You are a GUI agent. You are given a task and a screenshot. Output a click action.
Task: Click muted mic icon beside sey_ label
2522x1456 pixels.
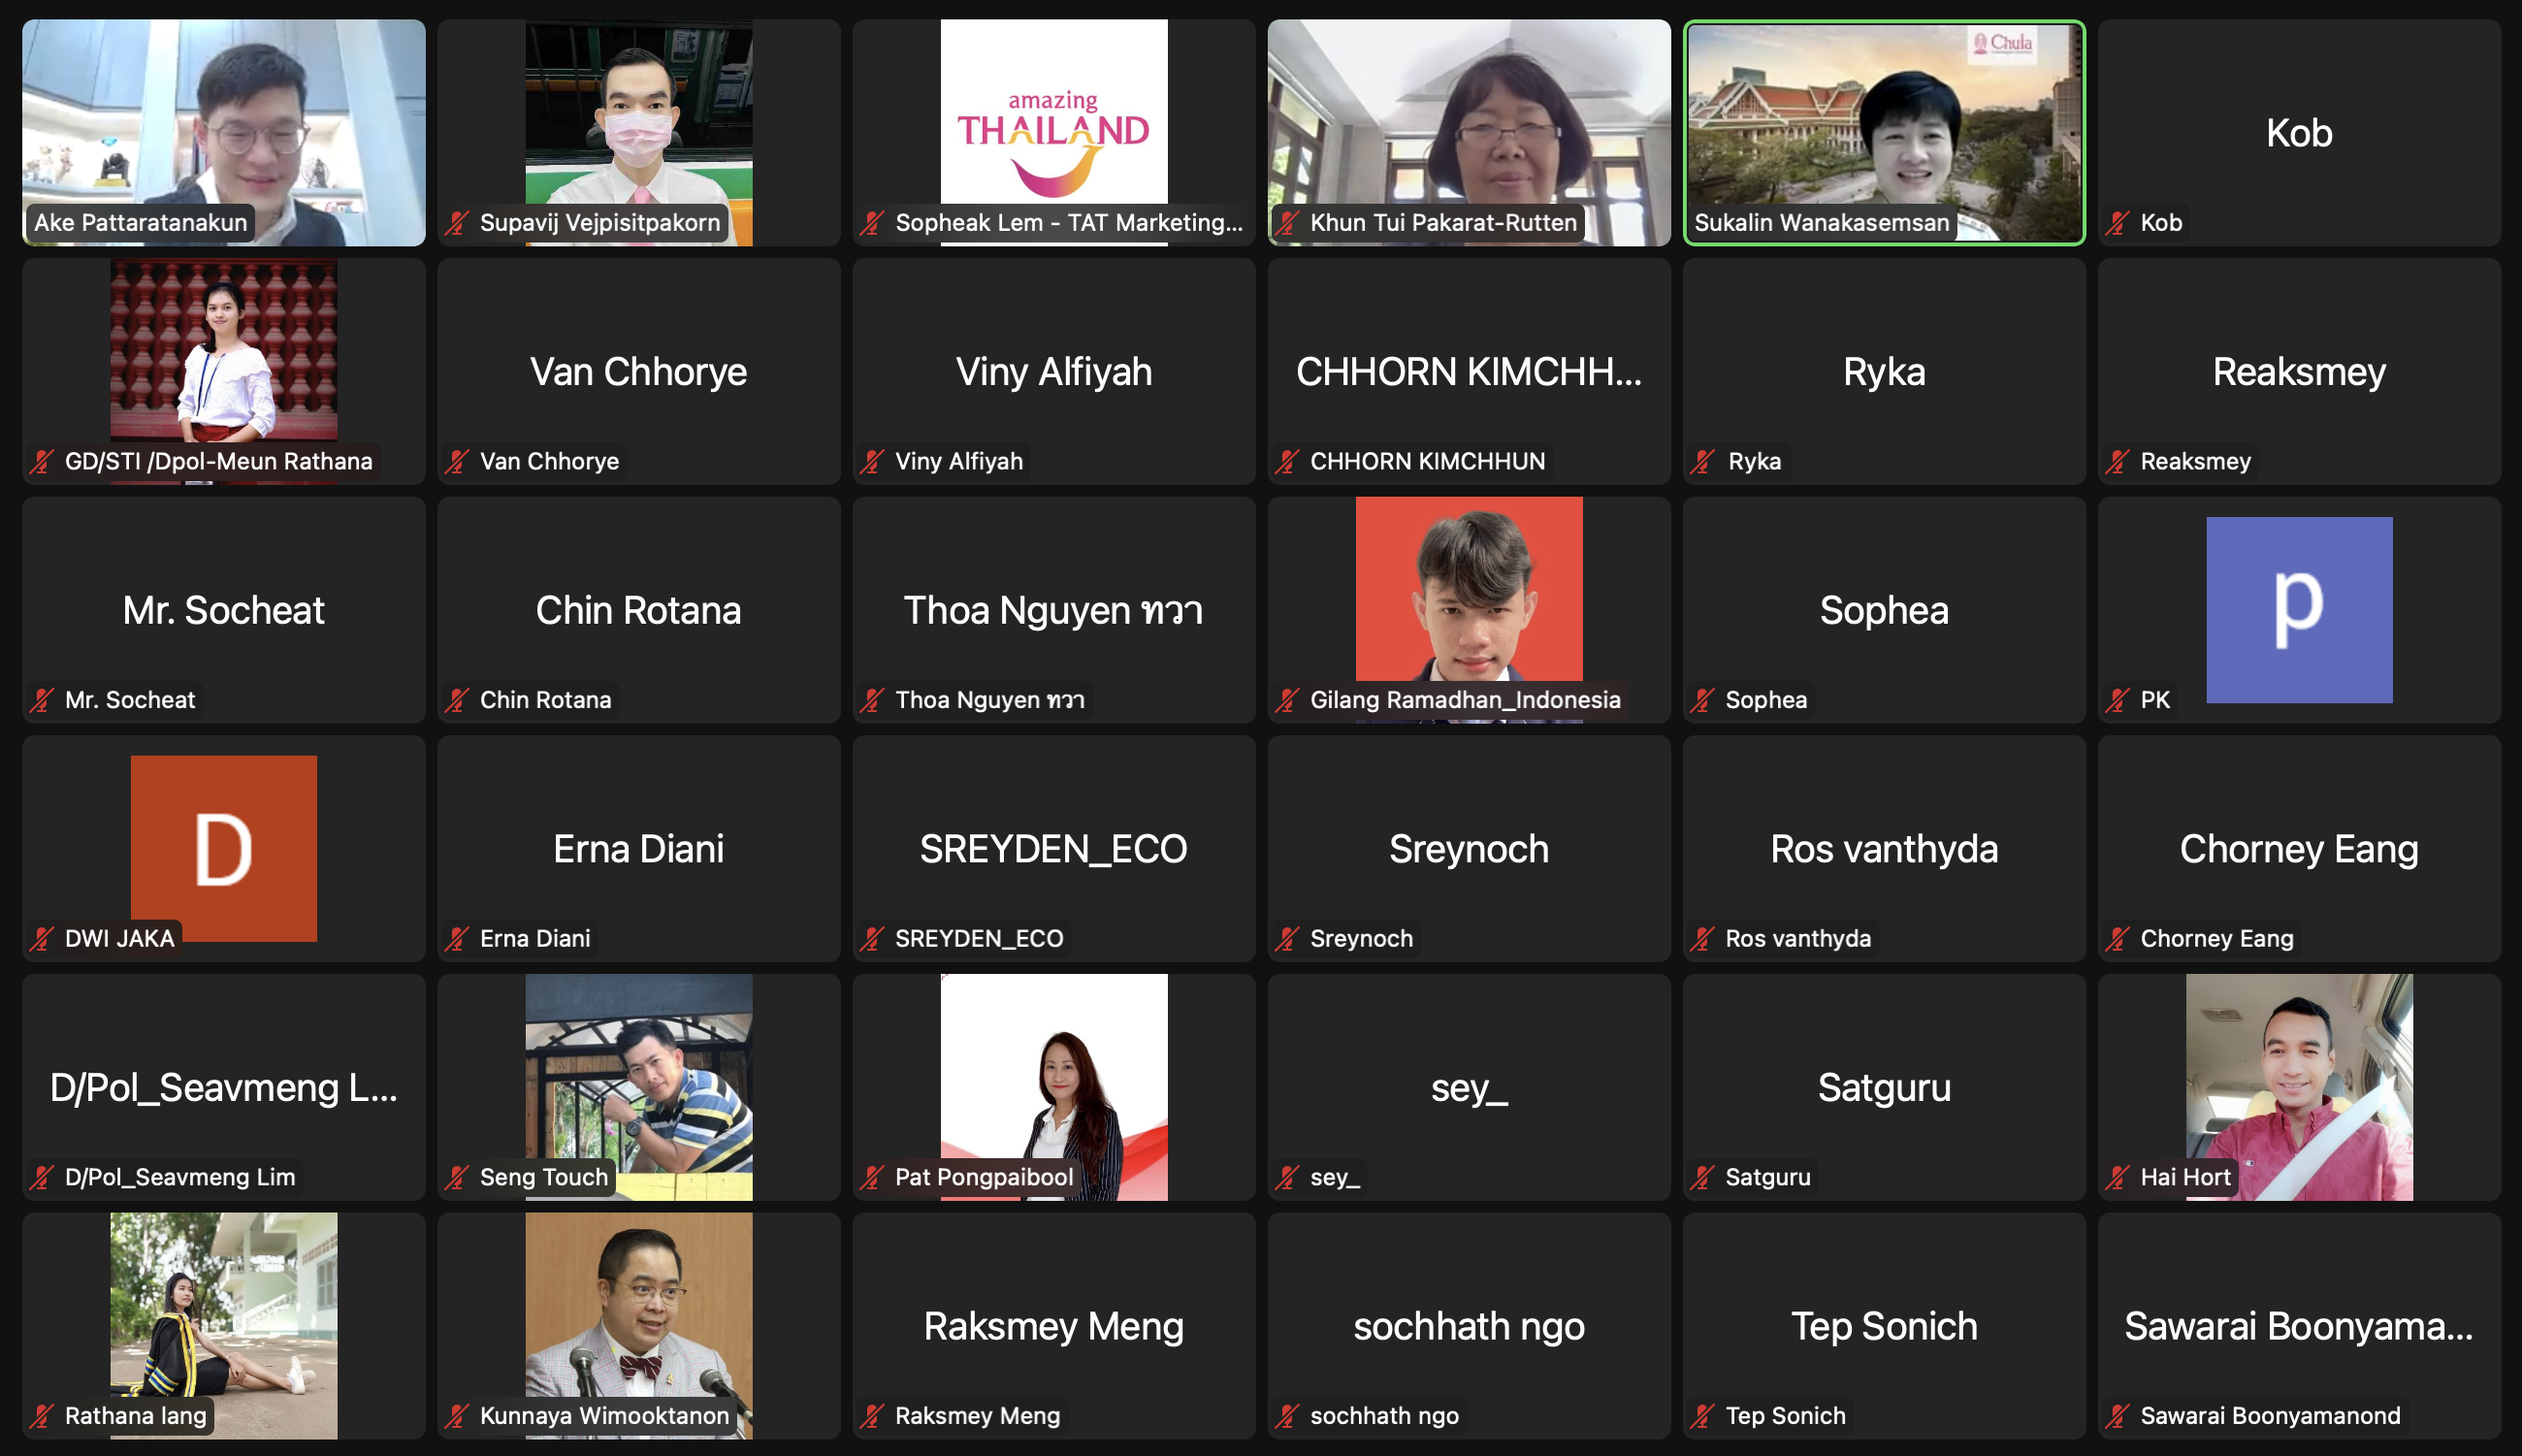coord(1287,1177)
